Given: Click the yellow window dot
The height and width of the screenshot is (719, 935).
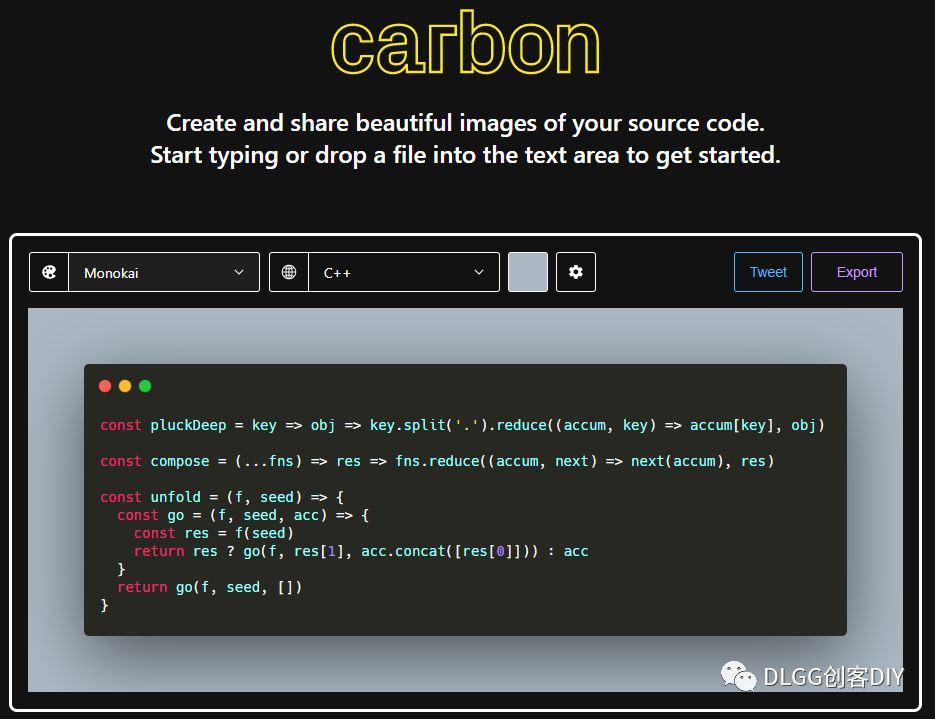Looking at the screenshot, I should tap(125, 386).
